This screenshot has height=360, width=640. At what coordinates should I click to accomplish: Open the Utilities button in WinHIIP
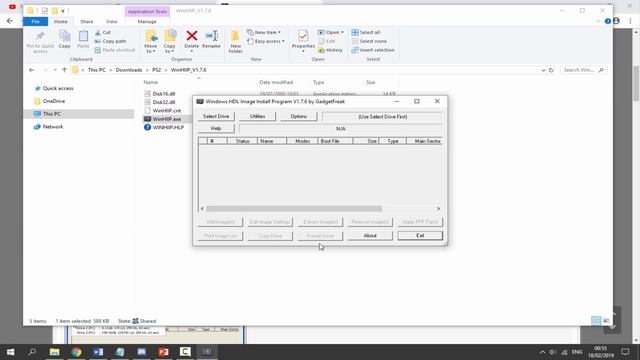257,116
